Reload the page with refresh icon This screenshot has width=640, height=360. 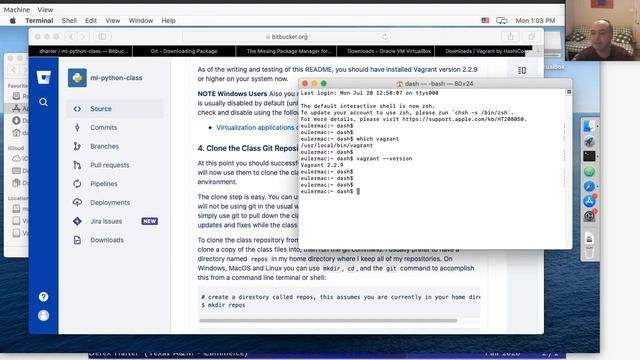(x=384, y=36)
